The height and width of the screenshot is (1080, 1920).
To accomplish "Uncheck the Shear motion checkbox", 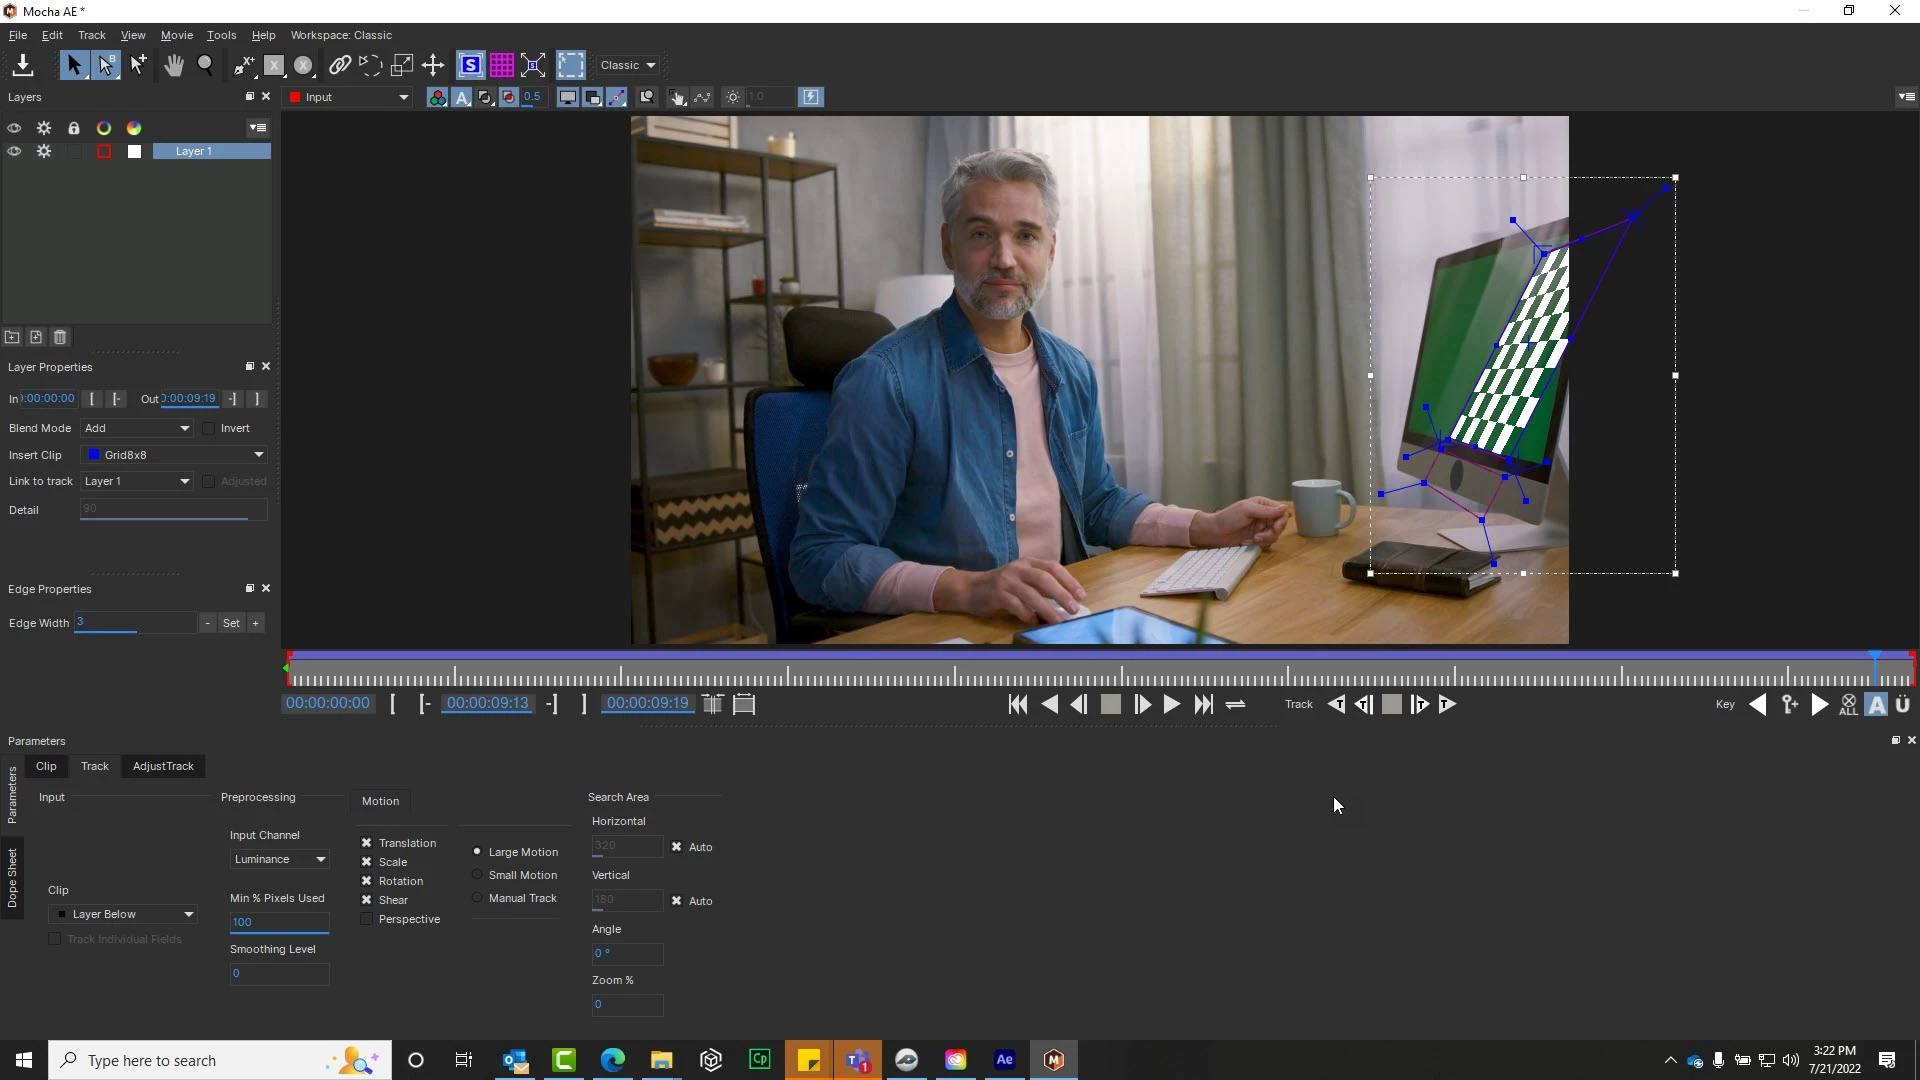I will point(367,901).
